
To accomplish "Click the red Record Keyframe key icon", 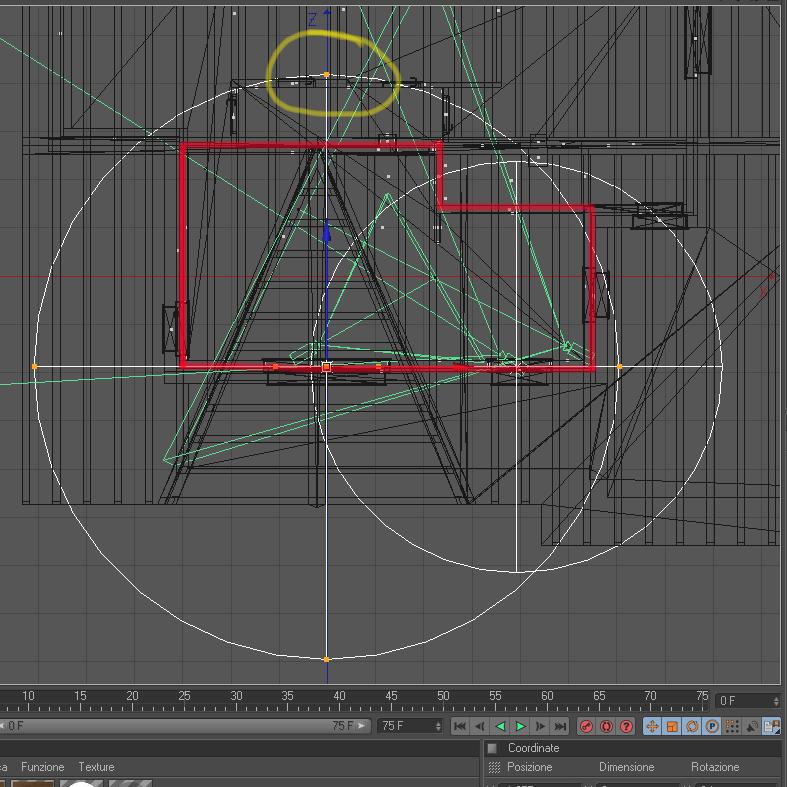I will point(586,726).
